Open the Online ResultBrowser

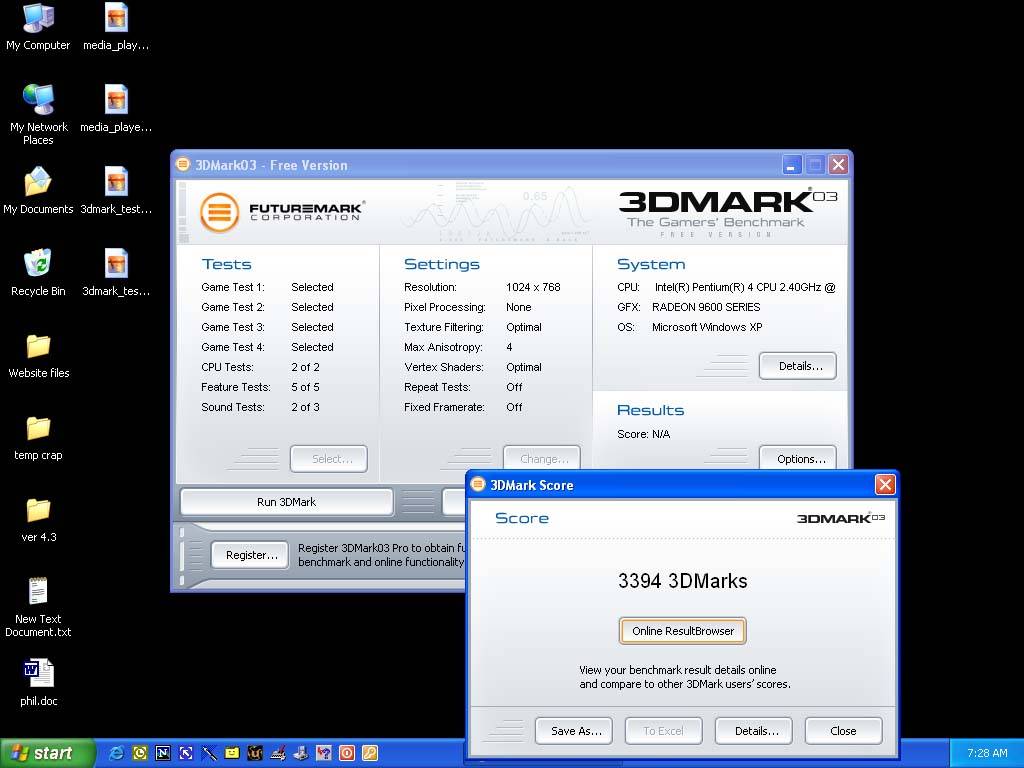click(x=682, y=631)
